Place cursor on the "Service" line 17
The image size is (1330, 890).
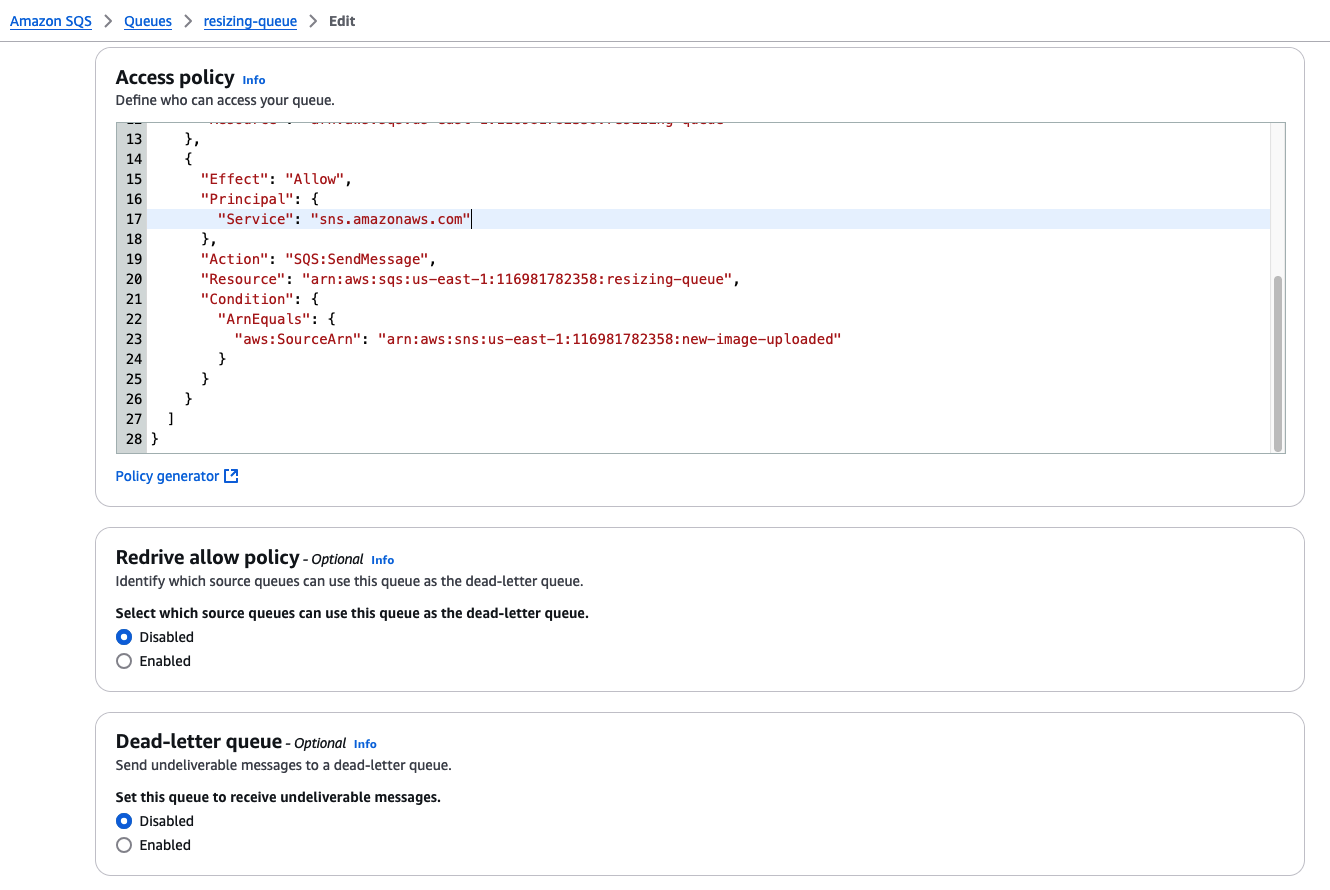coord(709,219)
